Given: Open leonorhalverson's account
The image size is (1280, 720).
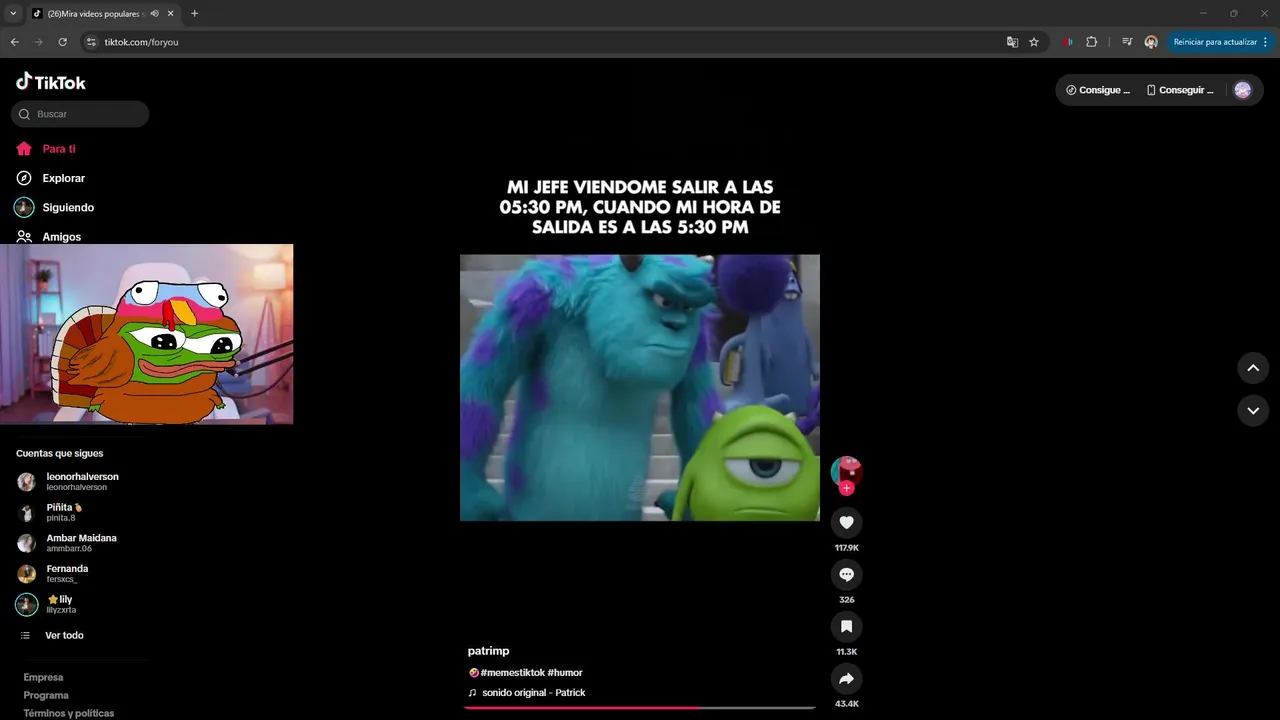Looking at the screenshot, I should (x=80, y=482).
